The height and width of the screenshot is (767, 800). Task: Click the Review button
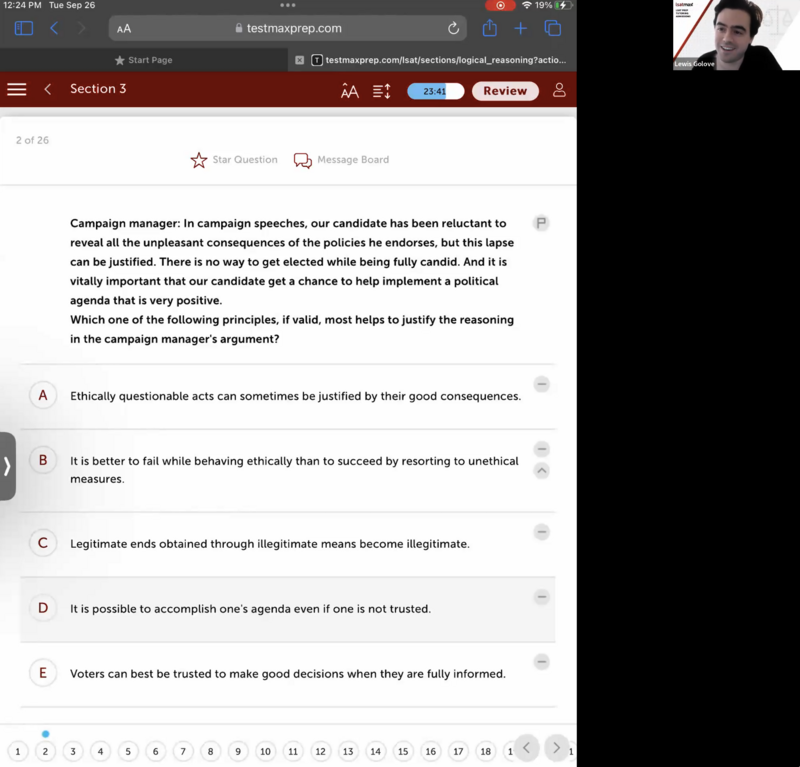(x=505, y=91)
